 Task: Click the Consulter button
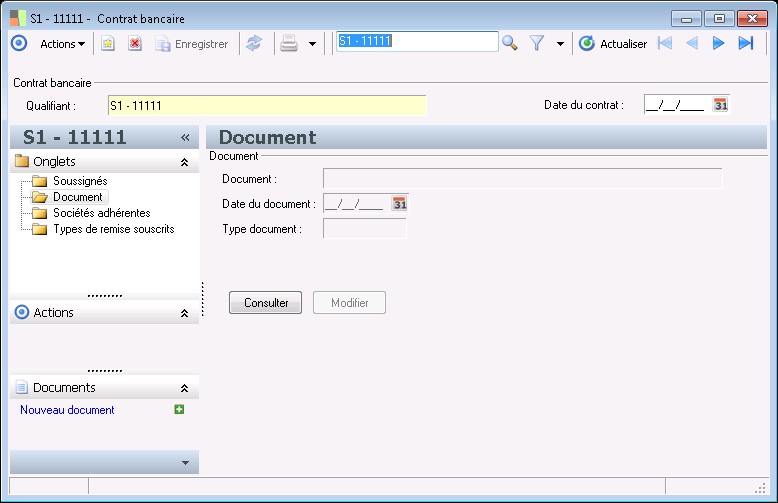click(265, 303)
